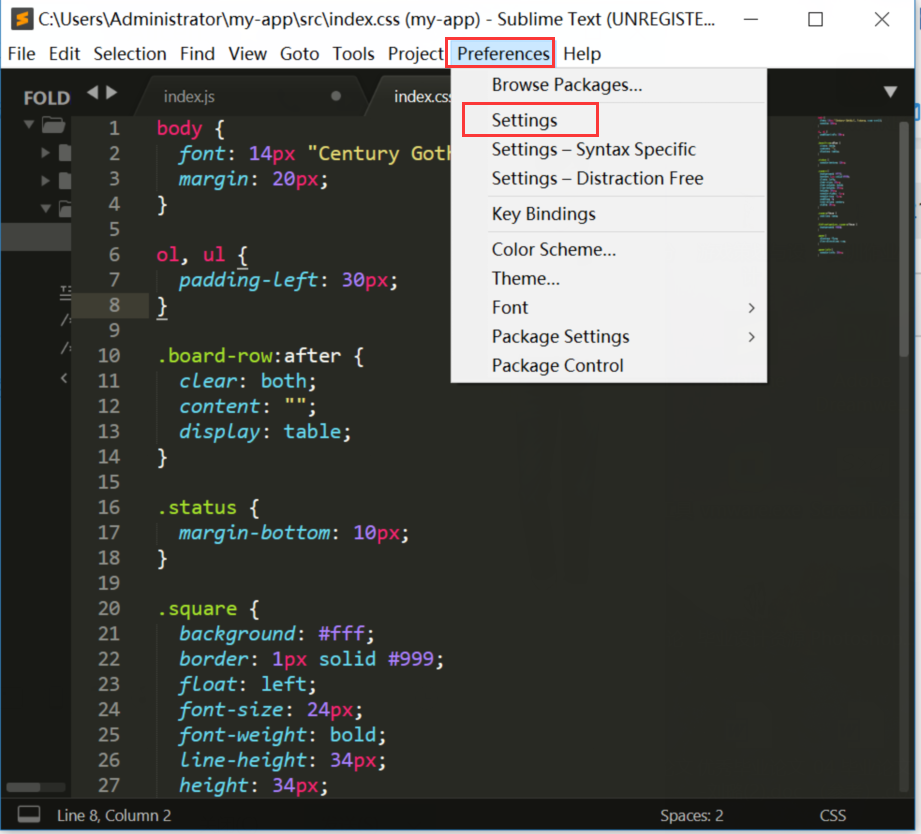Expand the second collapsed subfolder in the sidebar
This screenshot has height=834, width=921.
click(x=45, y=180)
